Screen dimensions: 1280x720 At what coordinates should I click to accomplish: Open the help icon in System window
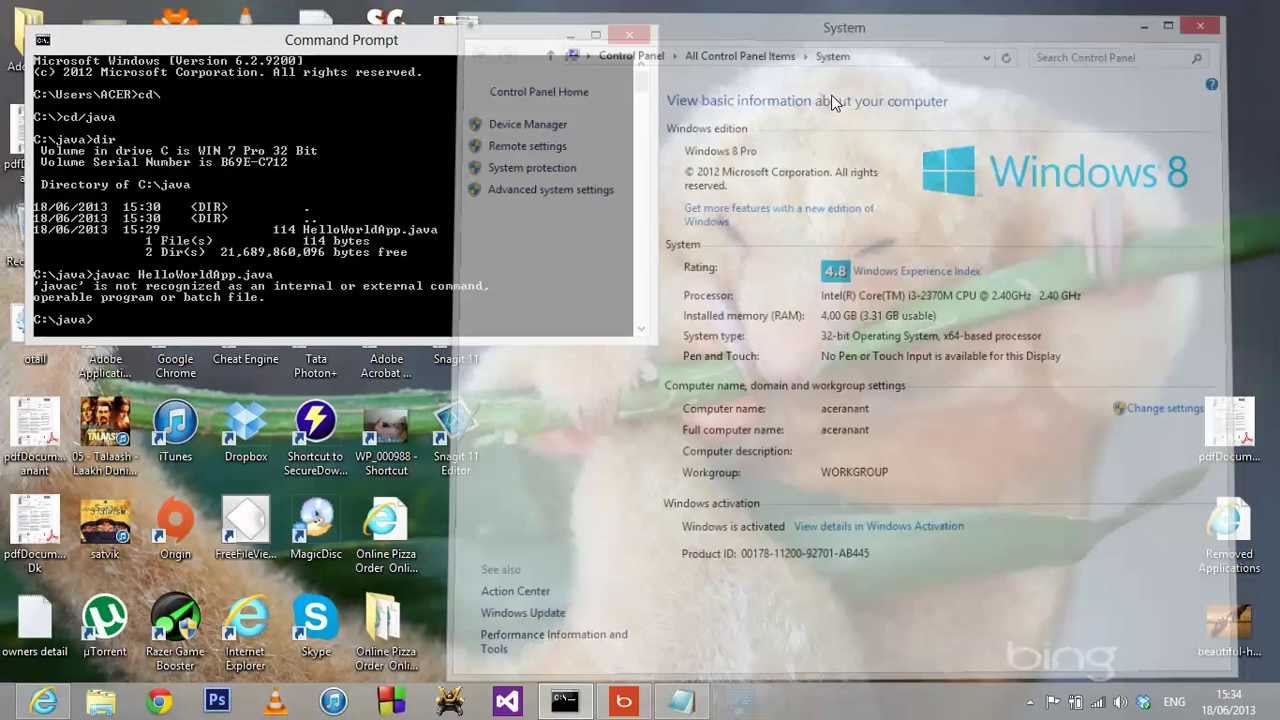click(x=1211, y=85)
